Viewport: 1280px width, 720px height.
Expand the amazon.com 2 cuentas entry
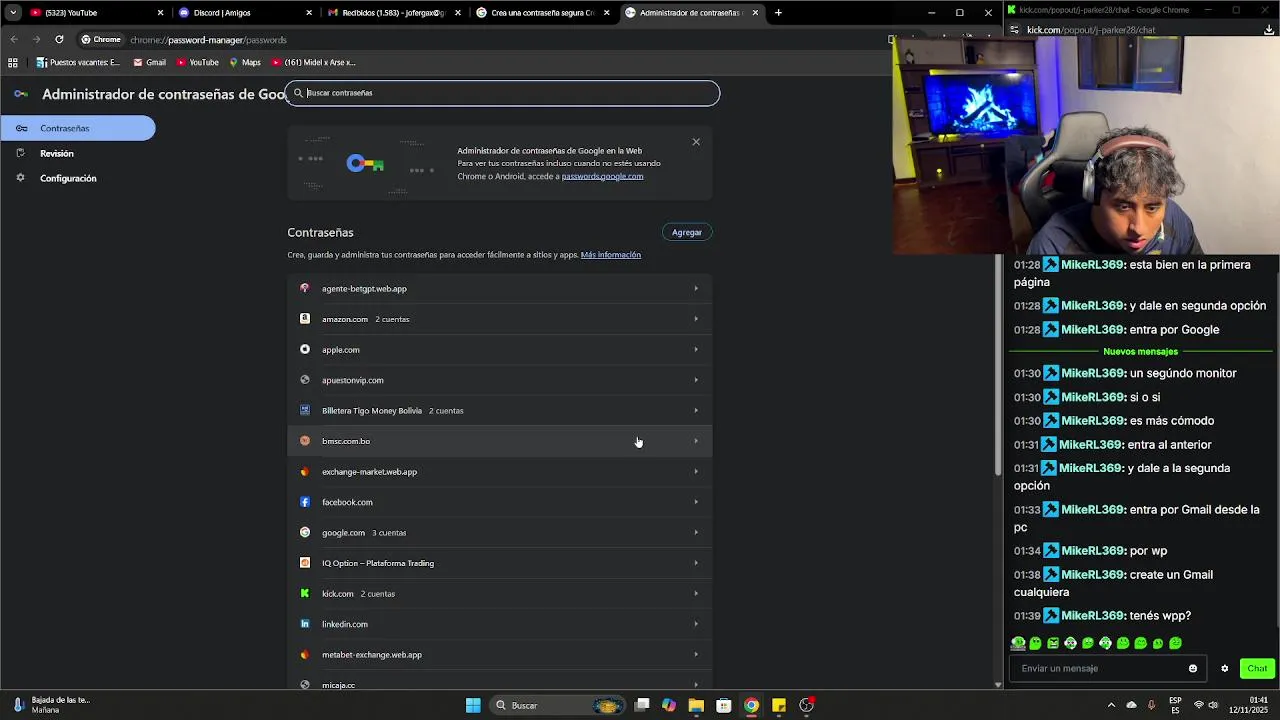[499, 319]
